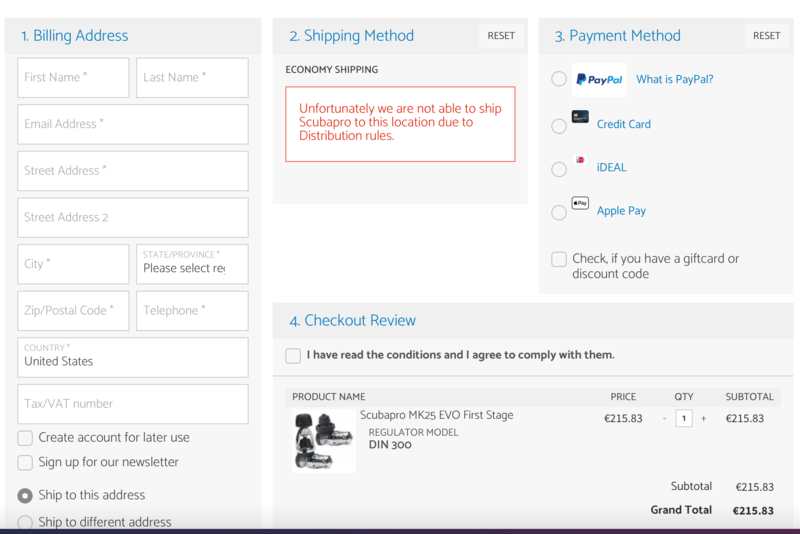The image size is (800, 534).
Task: Choose the Apple Pay radio option
Action: click(x=559, y=212)
